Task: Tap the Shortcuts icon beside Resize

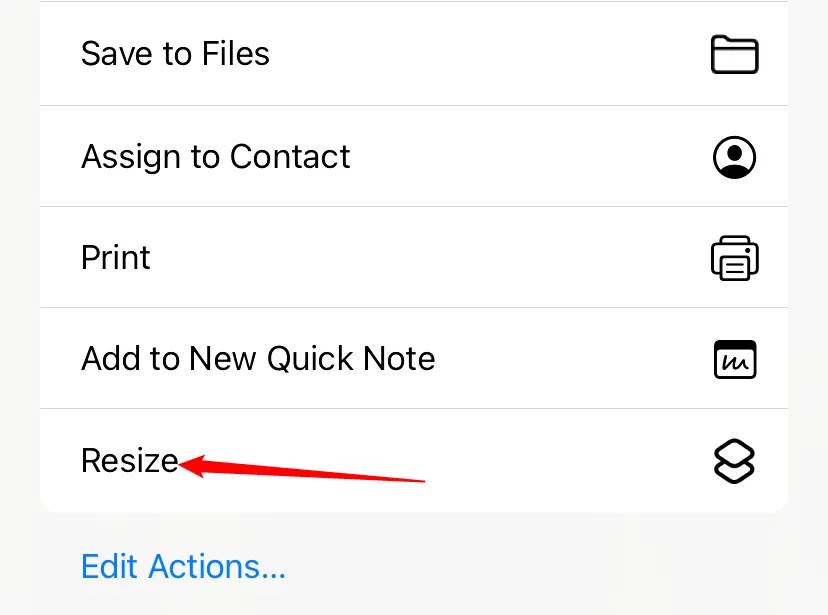Action: click(734, 461)
